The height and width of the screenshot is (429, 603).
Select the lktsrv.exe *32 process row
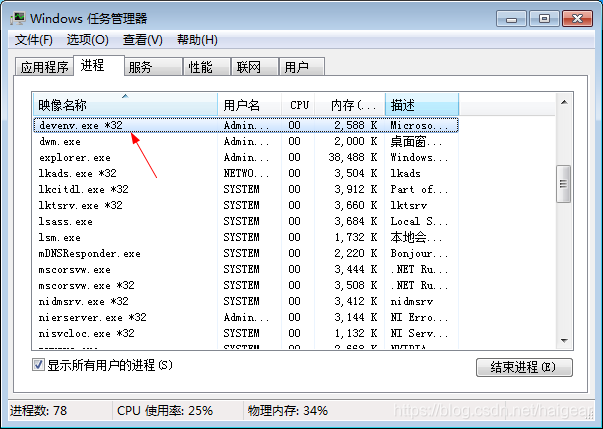click(246, 205)
